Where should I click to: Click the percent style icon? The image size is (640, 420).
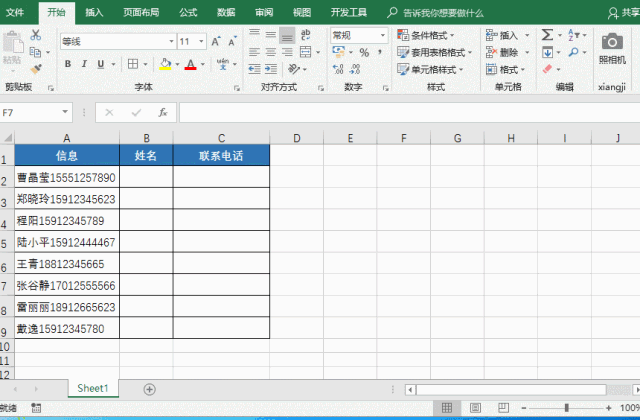(364, 52)
